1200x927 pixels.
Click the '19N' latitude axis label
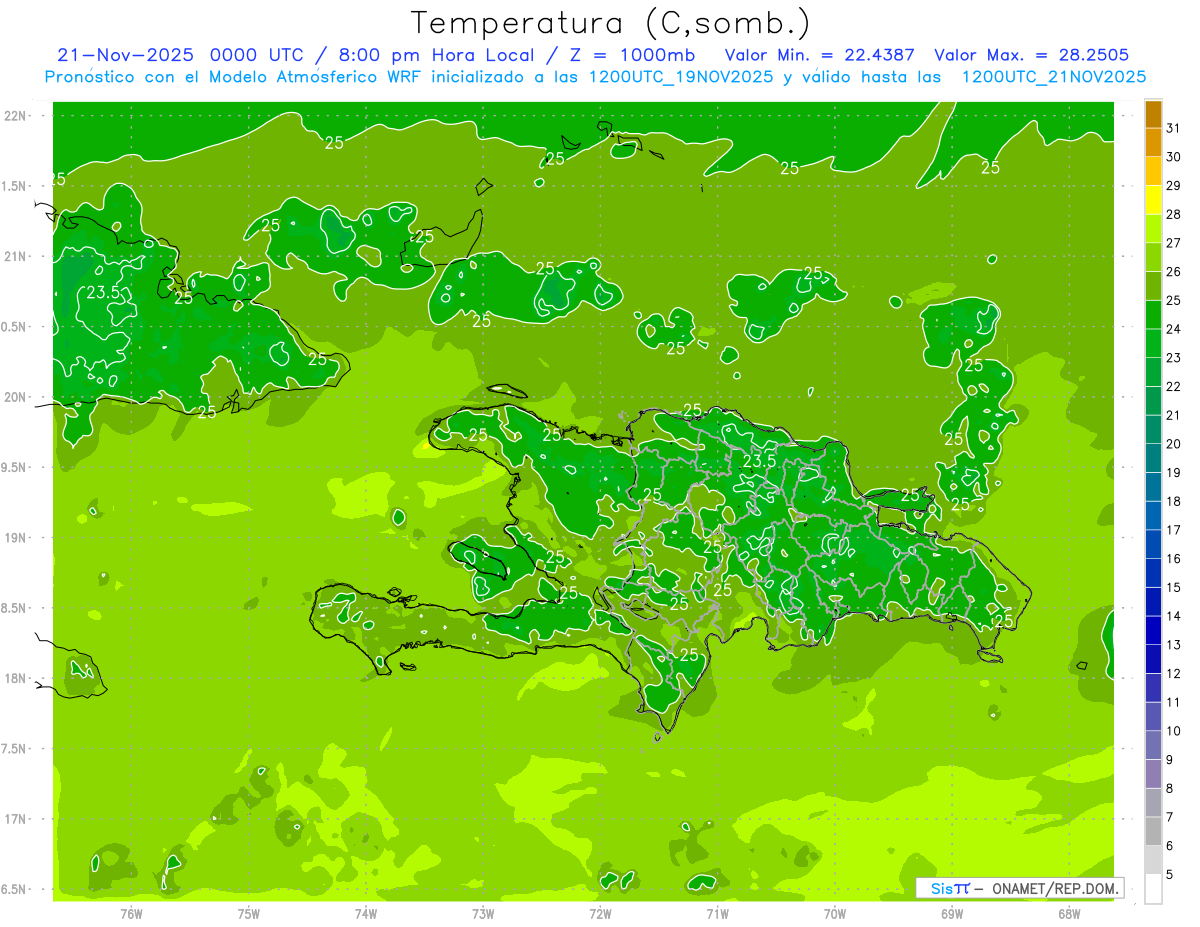pos(17,538)
